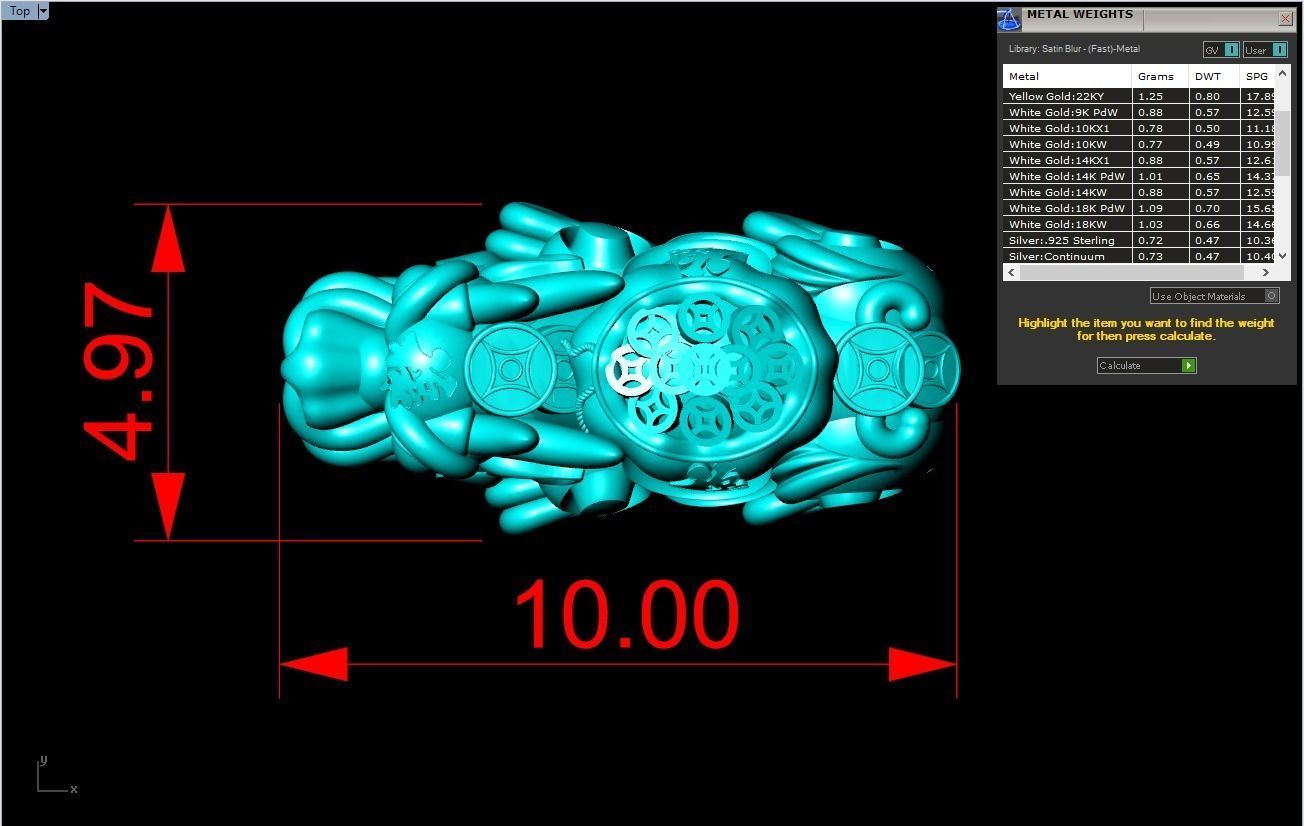Image resolution: width=1304 pixels, height=826 pixels.
Task: Select Silver:Continuum row
Action: click(x=1139, y=256)
